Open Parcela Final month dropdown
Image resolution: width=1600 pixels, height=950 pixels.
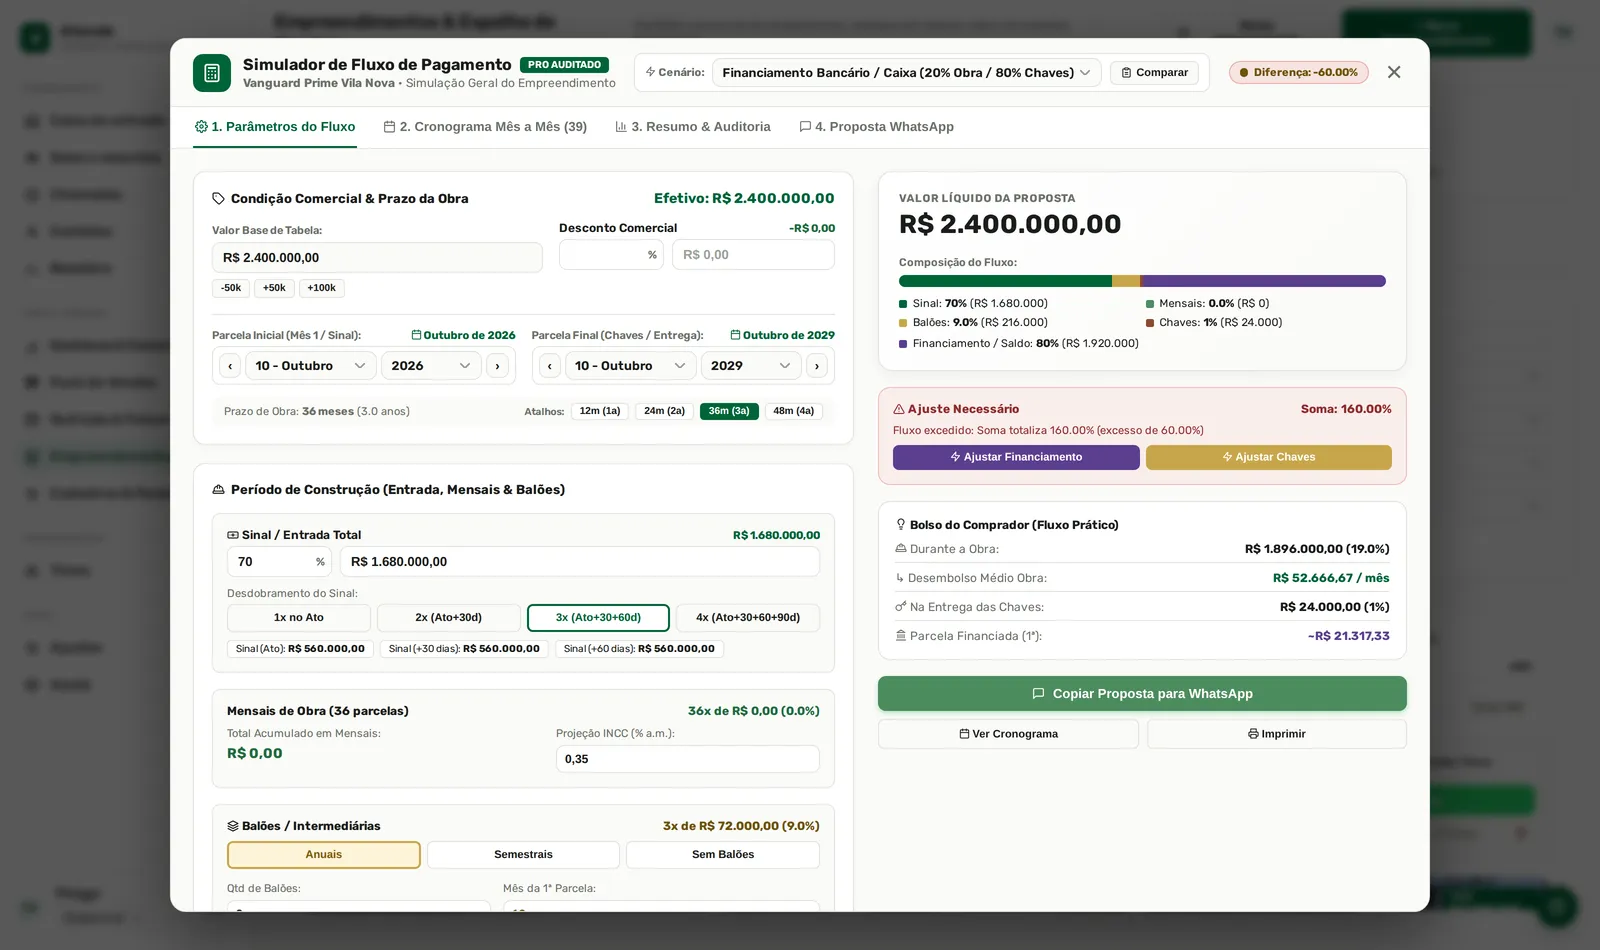630,366
